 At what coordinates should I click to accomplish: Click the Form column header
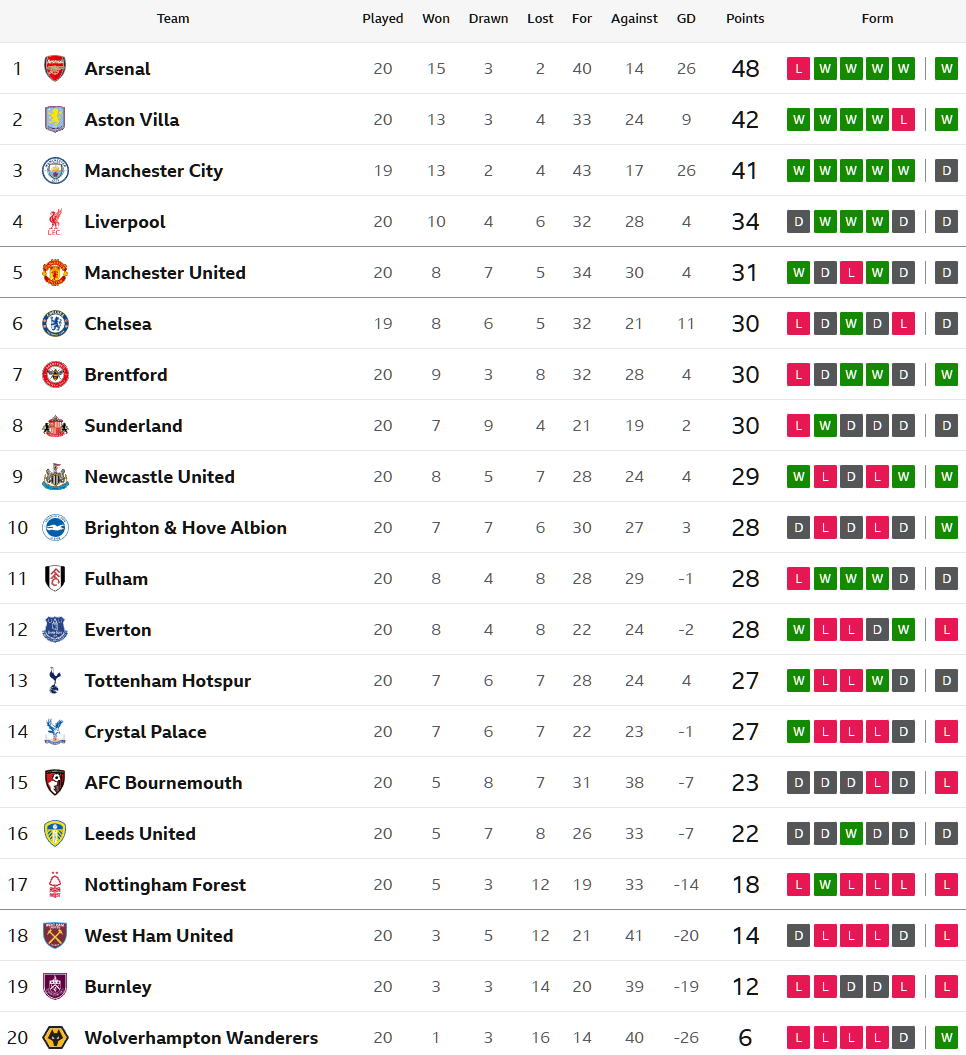point(877,18)
